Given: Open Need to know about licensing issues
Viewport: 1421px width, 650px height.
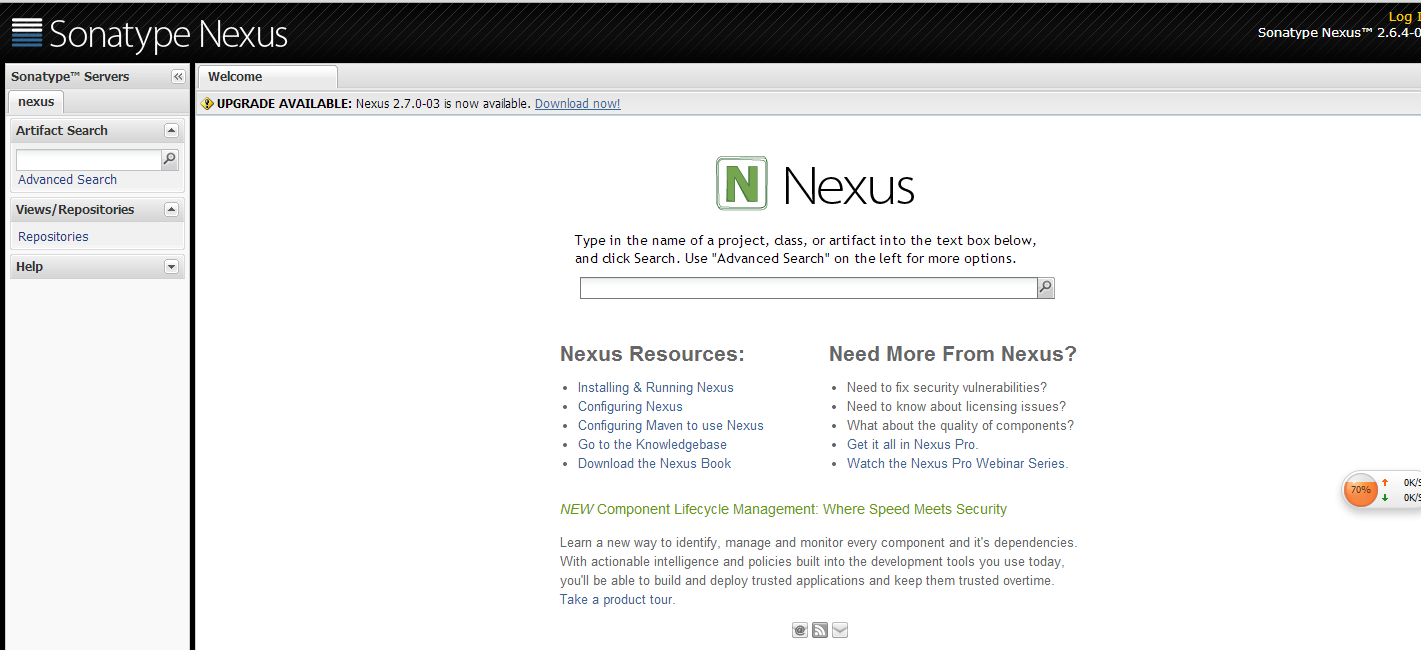Looking at the screenshot, I should [956, 407].
